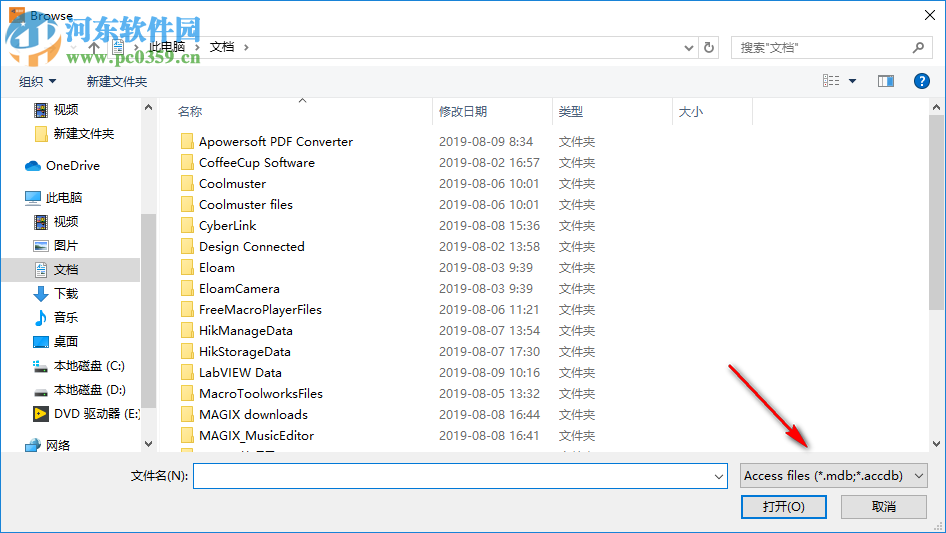Expand chevron after 文档 breadcrumb
The height and width of the screenshot is (533, 946).
point(246,47)
